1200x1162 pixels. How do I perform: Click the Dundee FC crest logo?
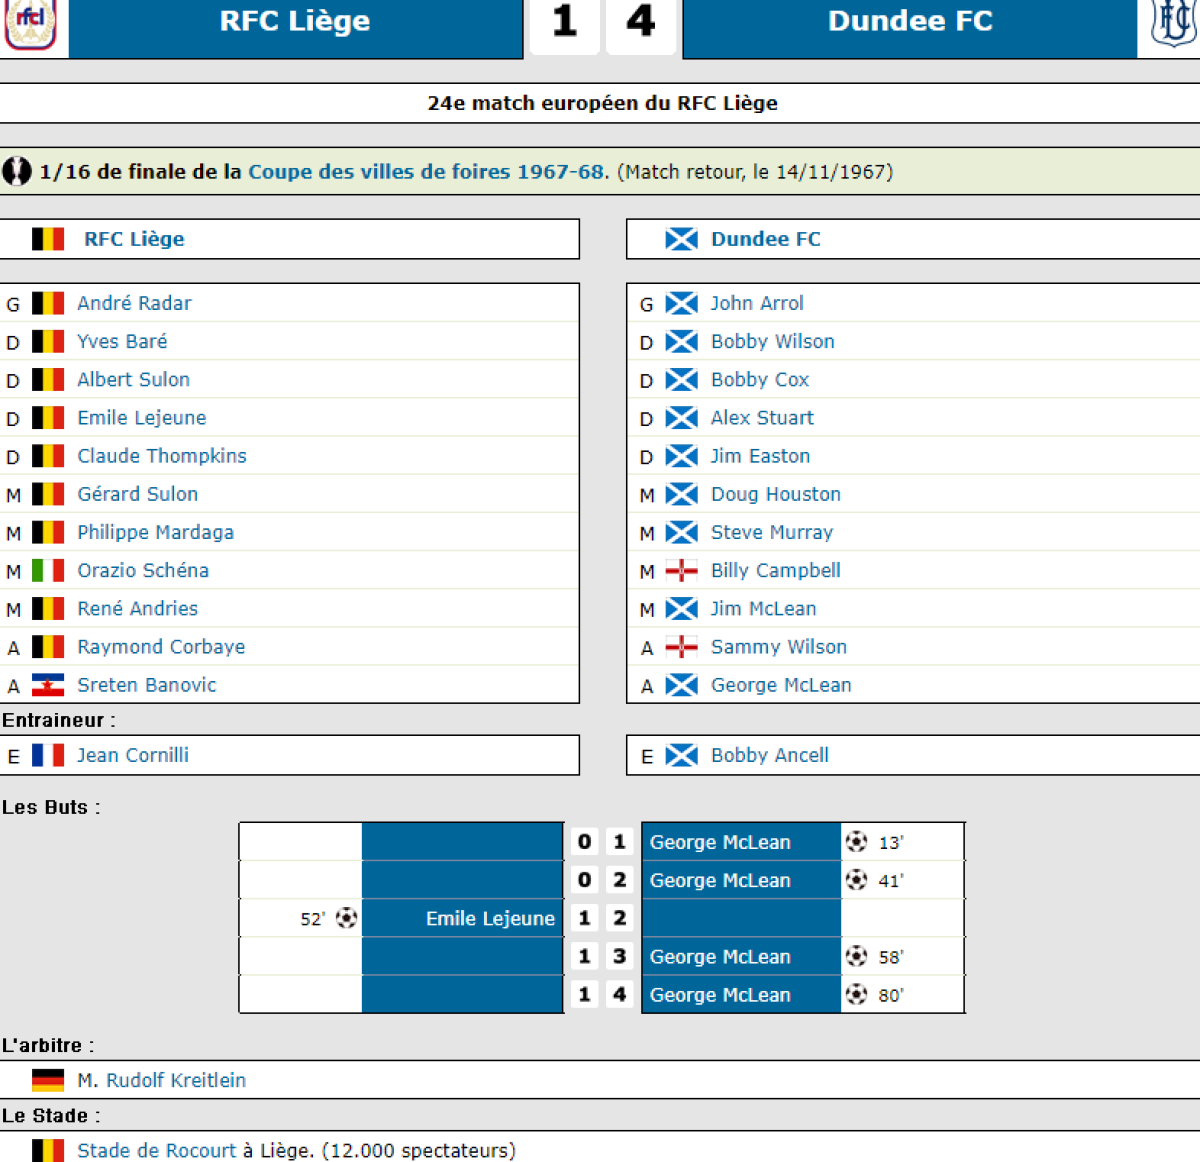(x=1172, y=23)
